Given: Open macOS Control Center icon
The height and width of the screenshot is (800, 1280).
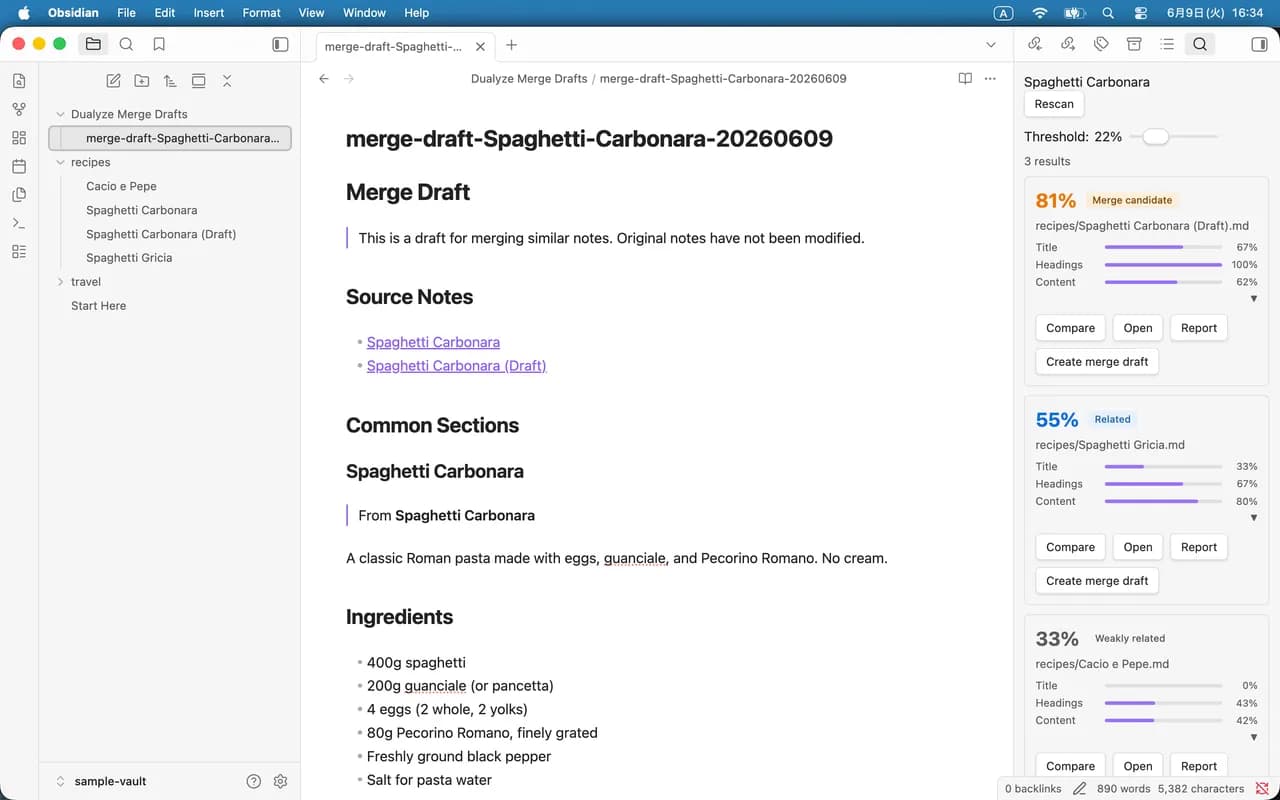Looking at the screenshot, I should [x=1140, y=13].
